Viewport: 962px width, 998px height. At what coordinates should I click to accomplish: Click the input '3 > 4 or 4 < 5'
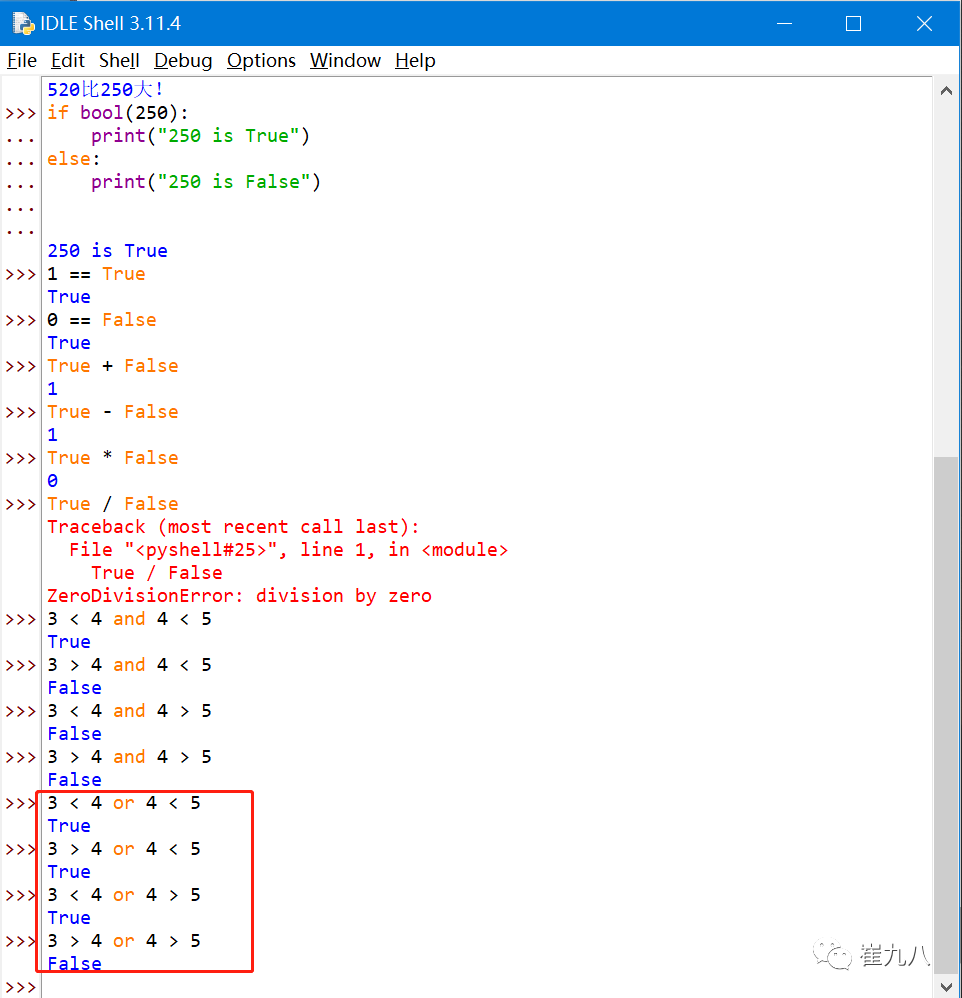pos(124,848)
